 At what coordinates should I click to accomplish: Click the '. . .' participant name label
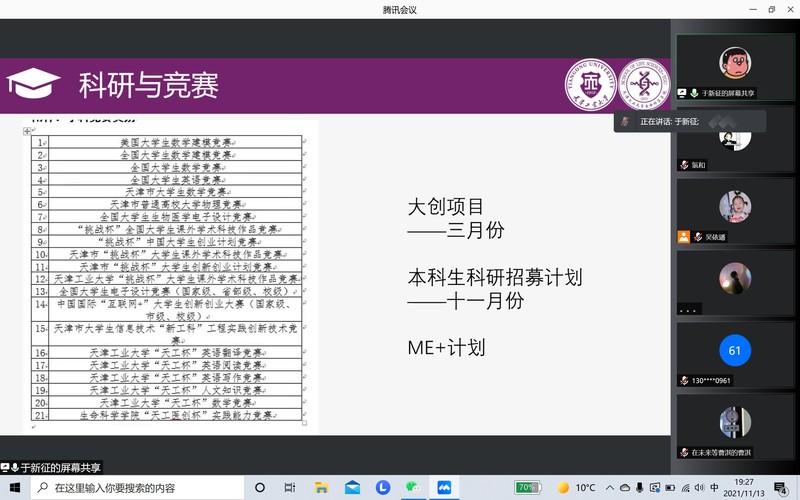coord(688,309)
